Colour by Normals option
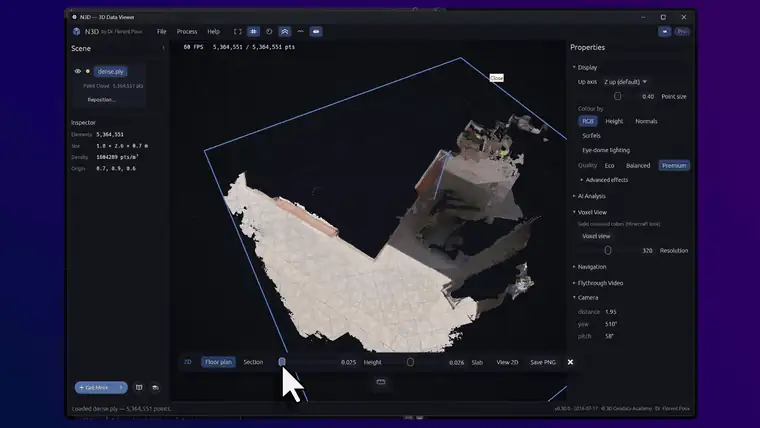 646,121
